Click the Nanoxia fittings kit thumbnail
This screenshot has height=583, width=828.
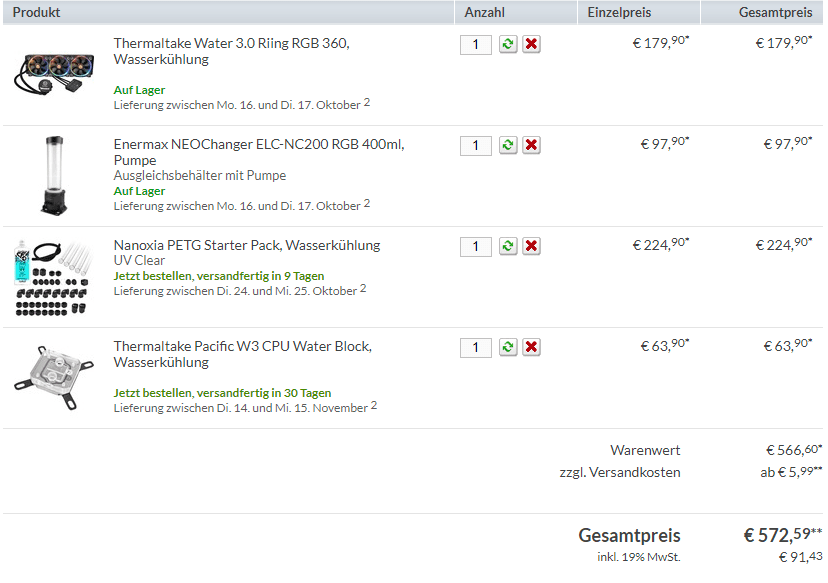tap(53, 278)
